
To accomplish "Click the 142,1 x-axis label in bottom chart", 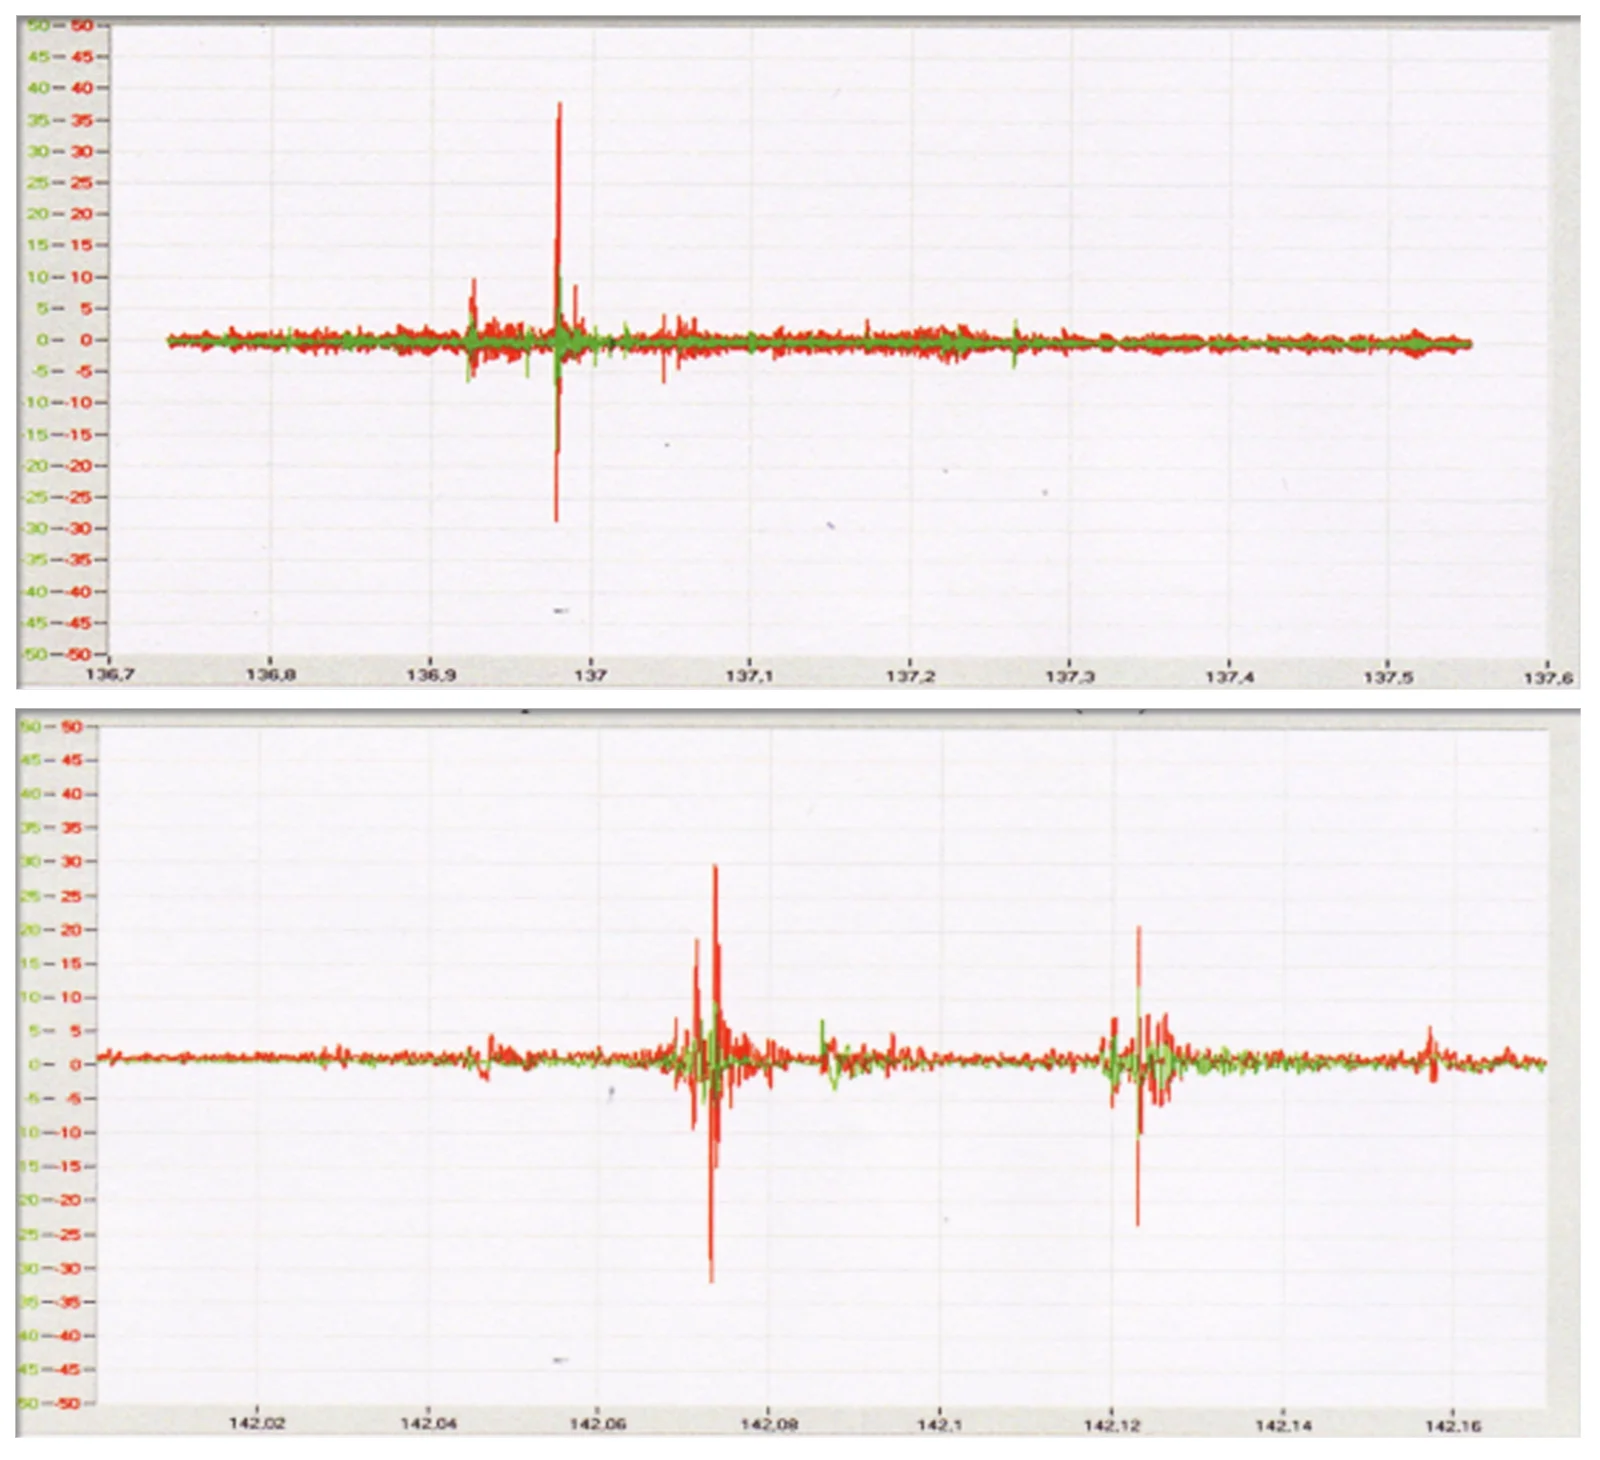I will coord(939,1424).
